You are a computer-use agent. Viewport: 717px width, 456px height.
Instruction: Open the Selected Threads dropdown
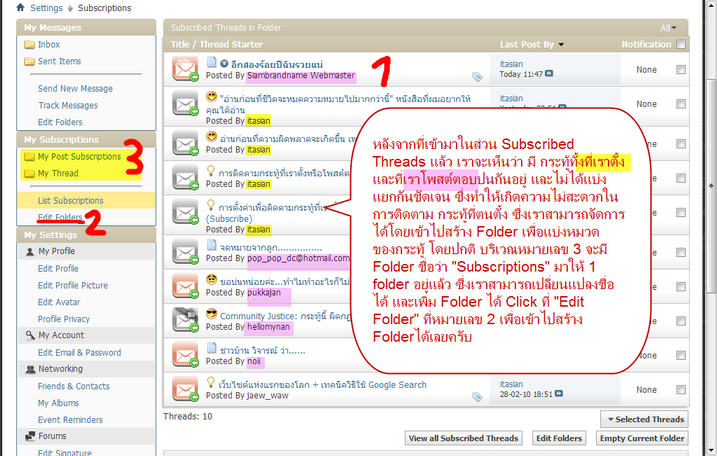(x=644, y=419)
